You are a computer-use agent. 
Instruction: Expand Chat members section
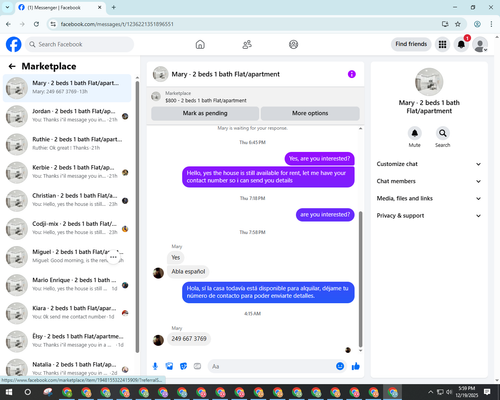tap(429, 181)
